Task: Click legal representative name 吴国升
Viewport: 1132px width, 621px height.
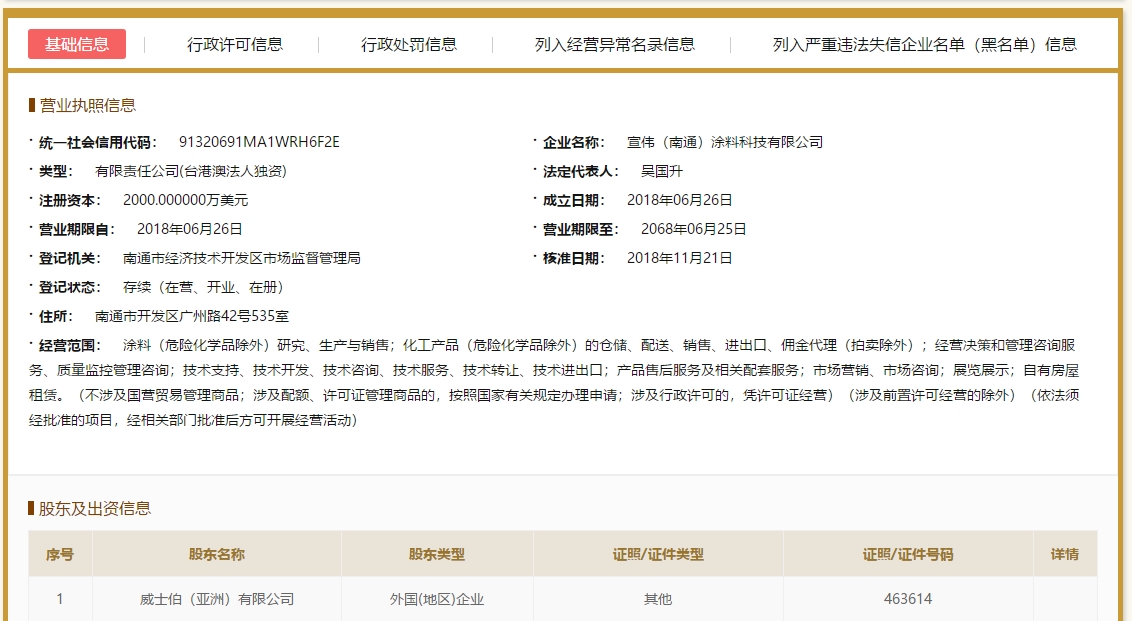Action: (662, 171)
